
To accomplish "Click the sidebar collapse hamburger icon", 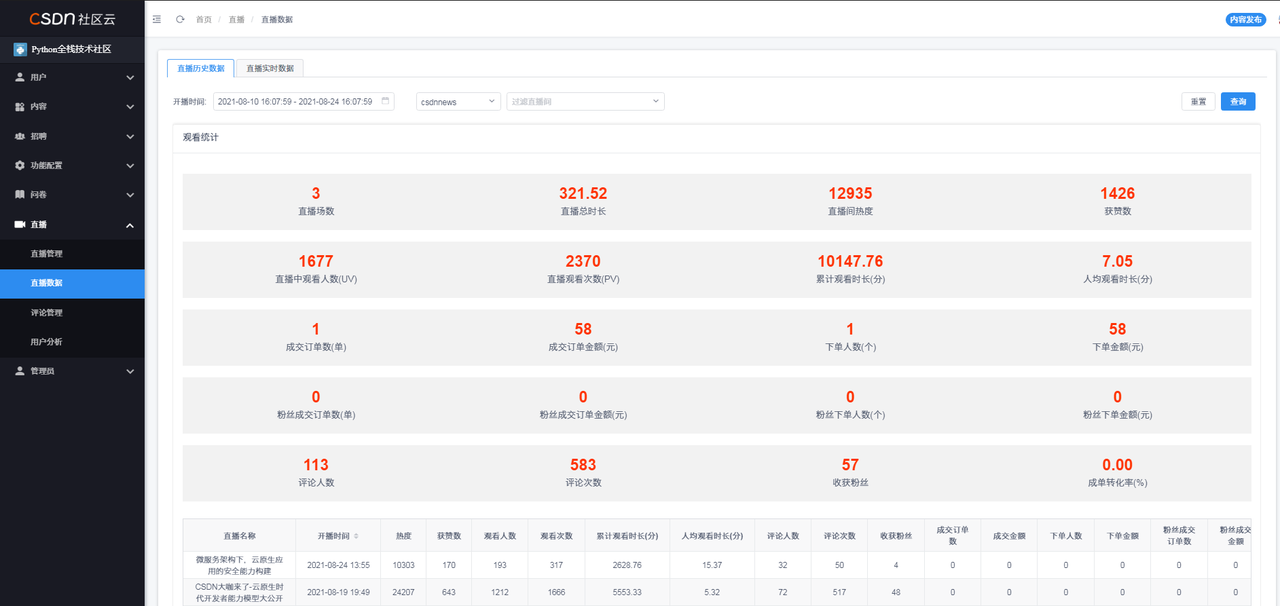I will (156, 19).
